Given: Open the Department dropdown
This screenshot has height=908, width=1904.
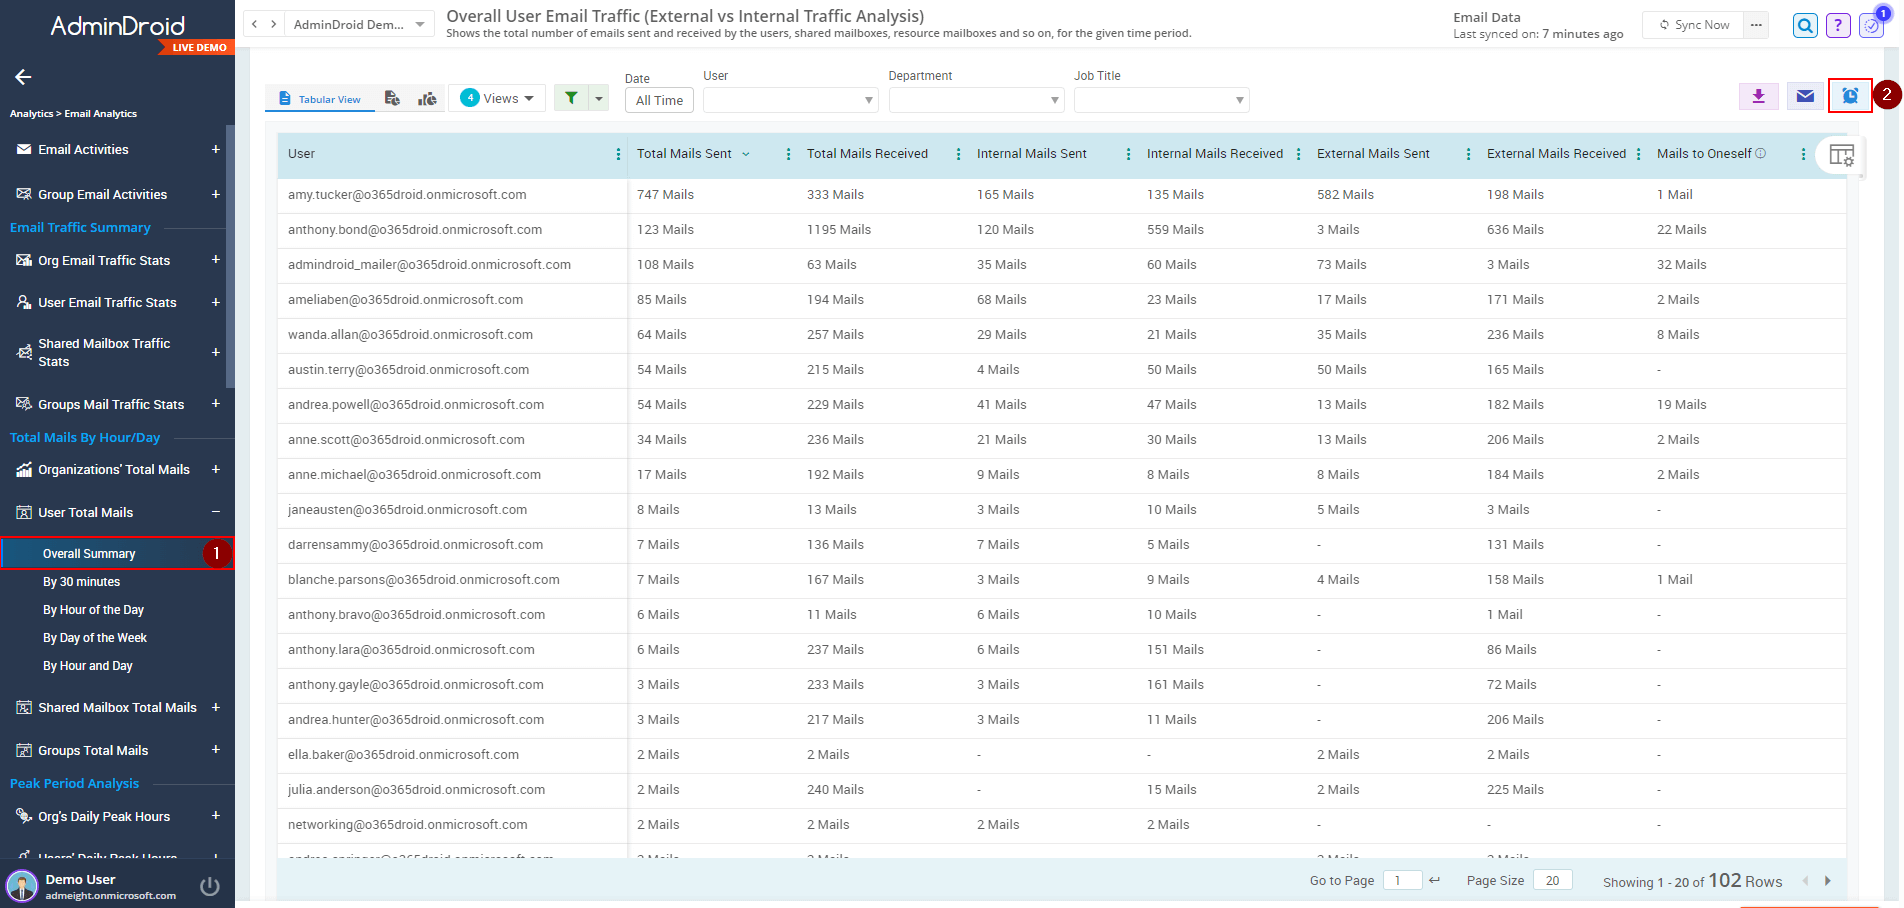Looking at the screenshot, I should tap(975, 100).
